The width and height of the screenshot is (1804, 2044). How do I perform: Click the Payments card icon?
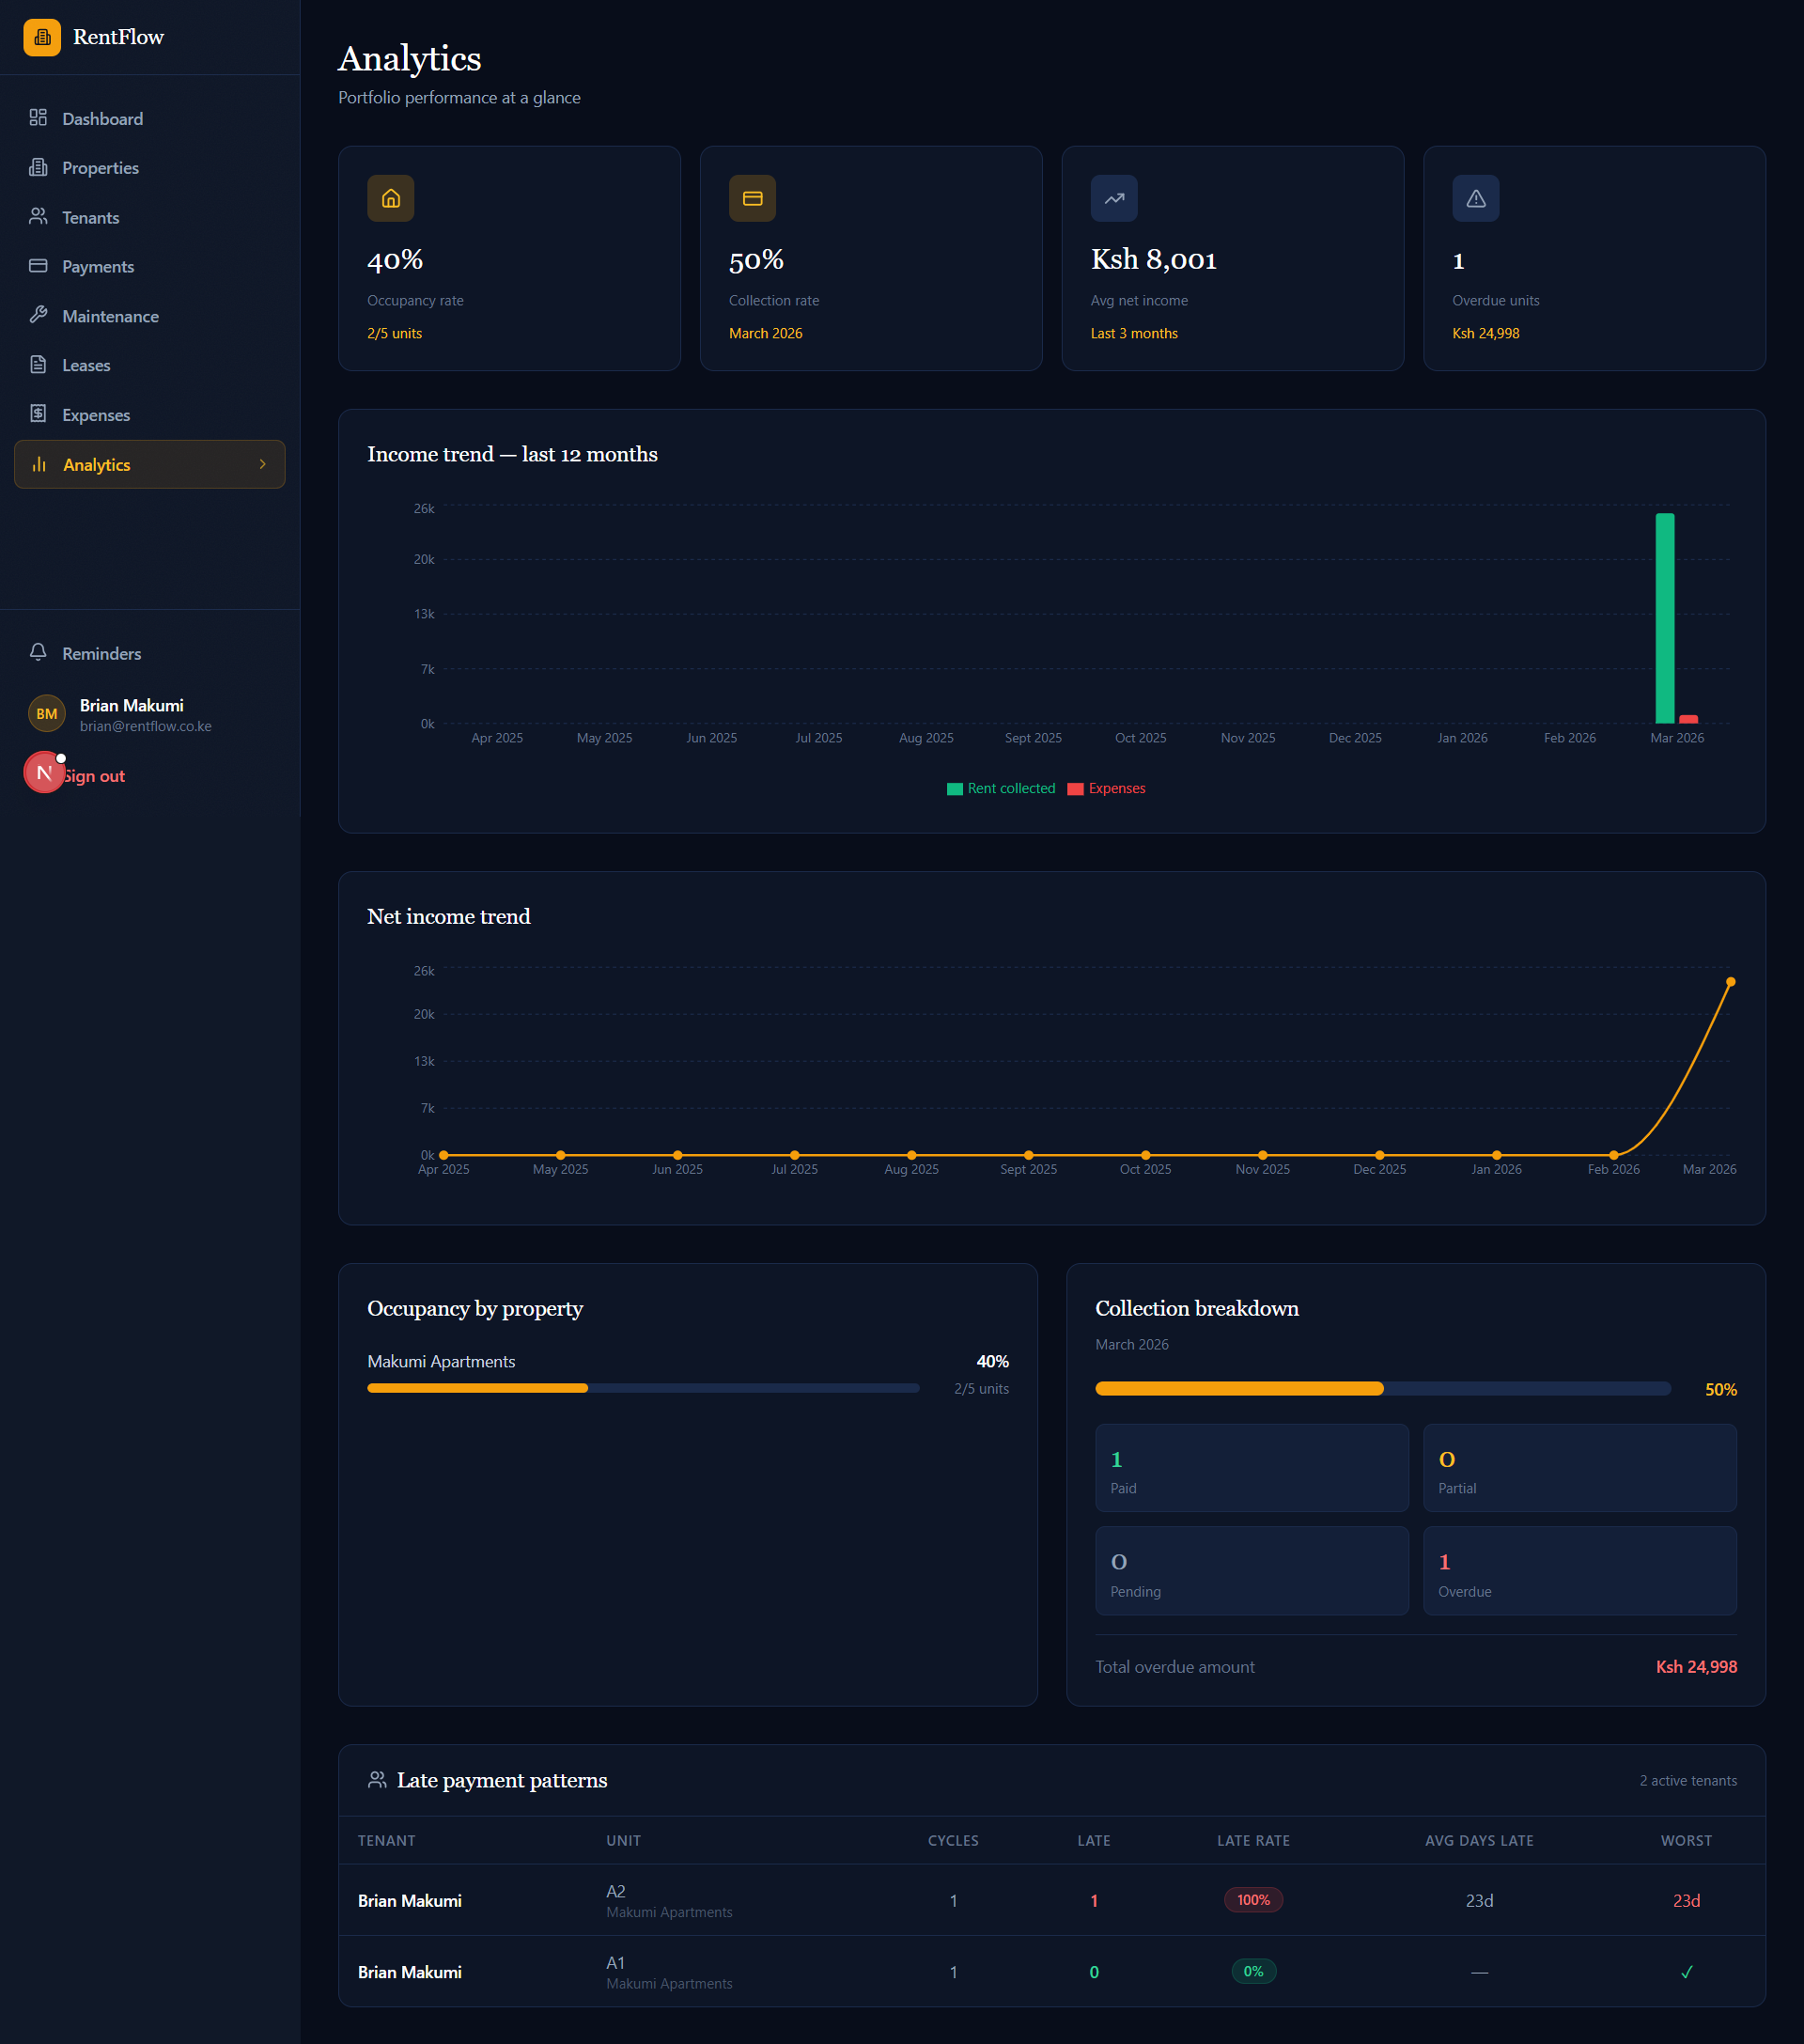tap(38, 266)
